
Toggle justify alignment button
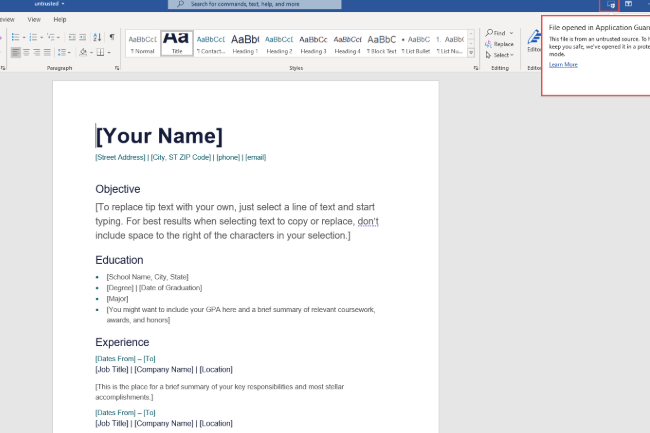coord(49,52)
